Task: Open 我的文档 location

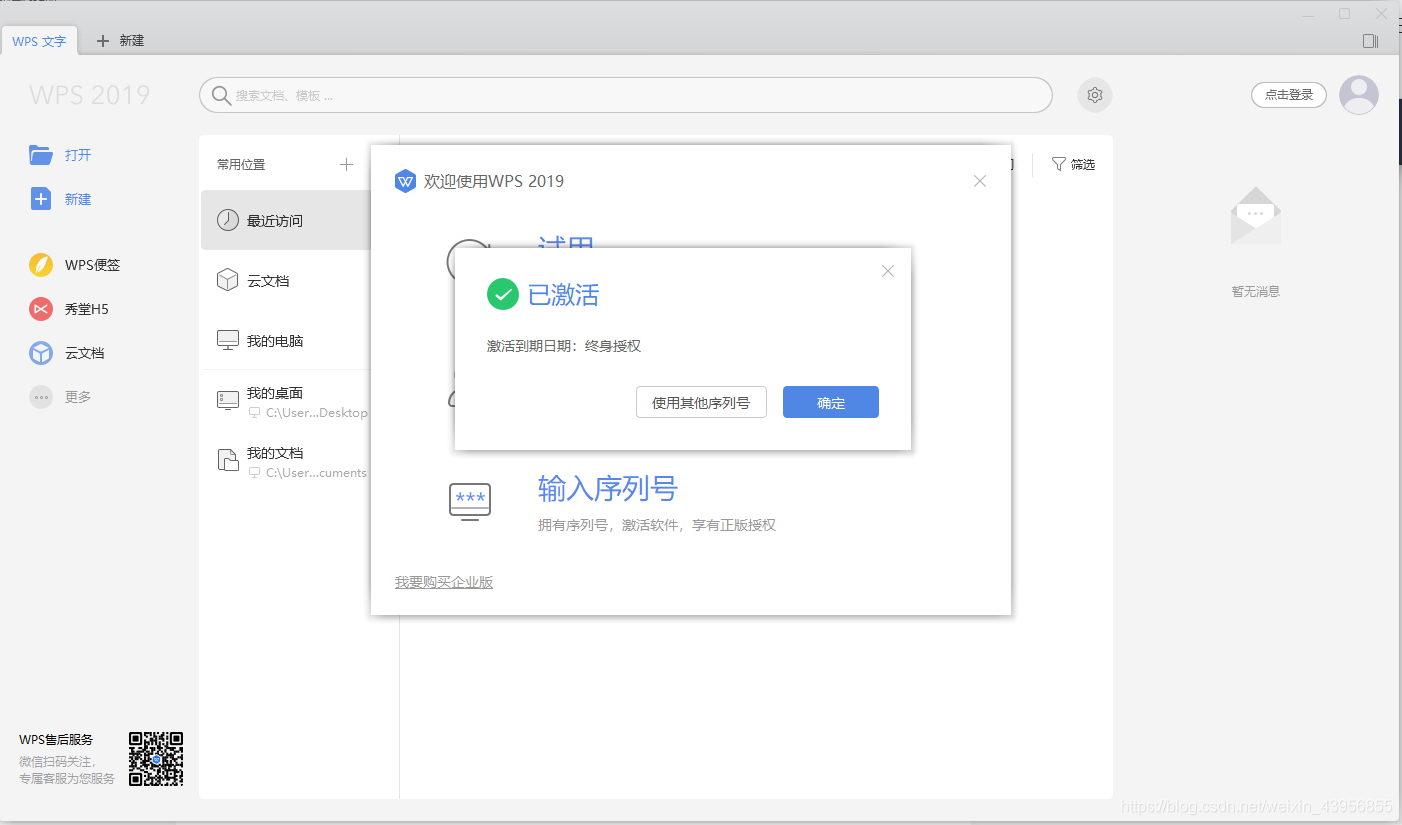Action: click(285, 462)
